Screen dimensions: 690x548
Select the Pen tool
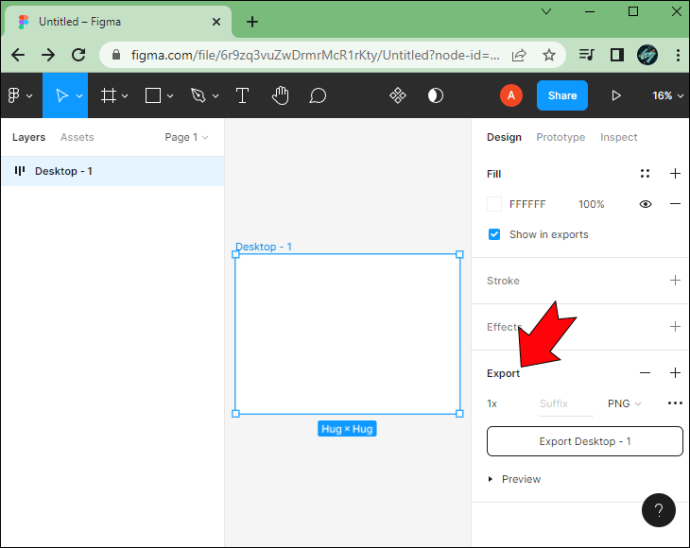click(x=198, y=96)
